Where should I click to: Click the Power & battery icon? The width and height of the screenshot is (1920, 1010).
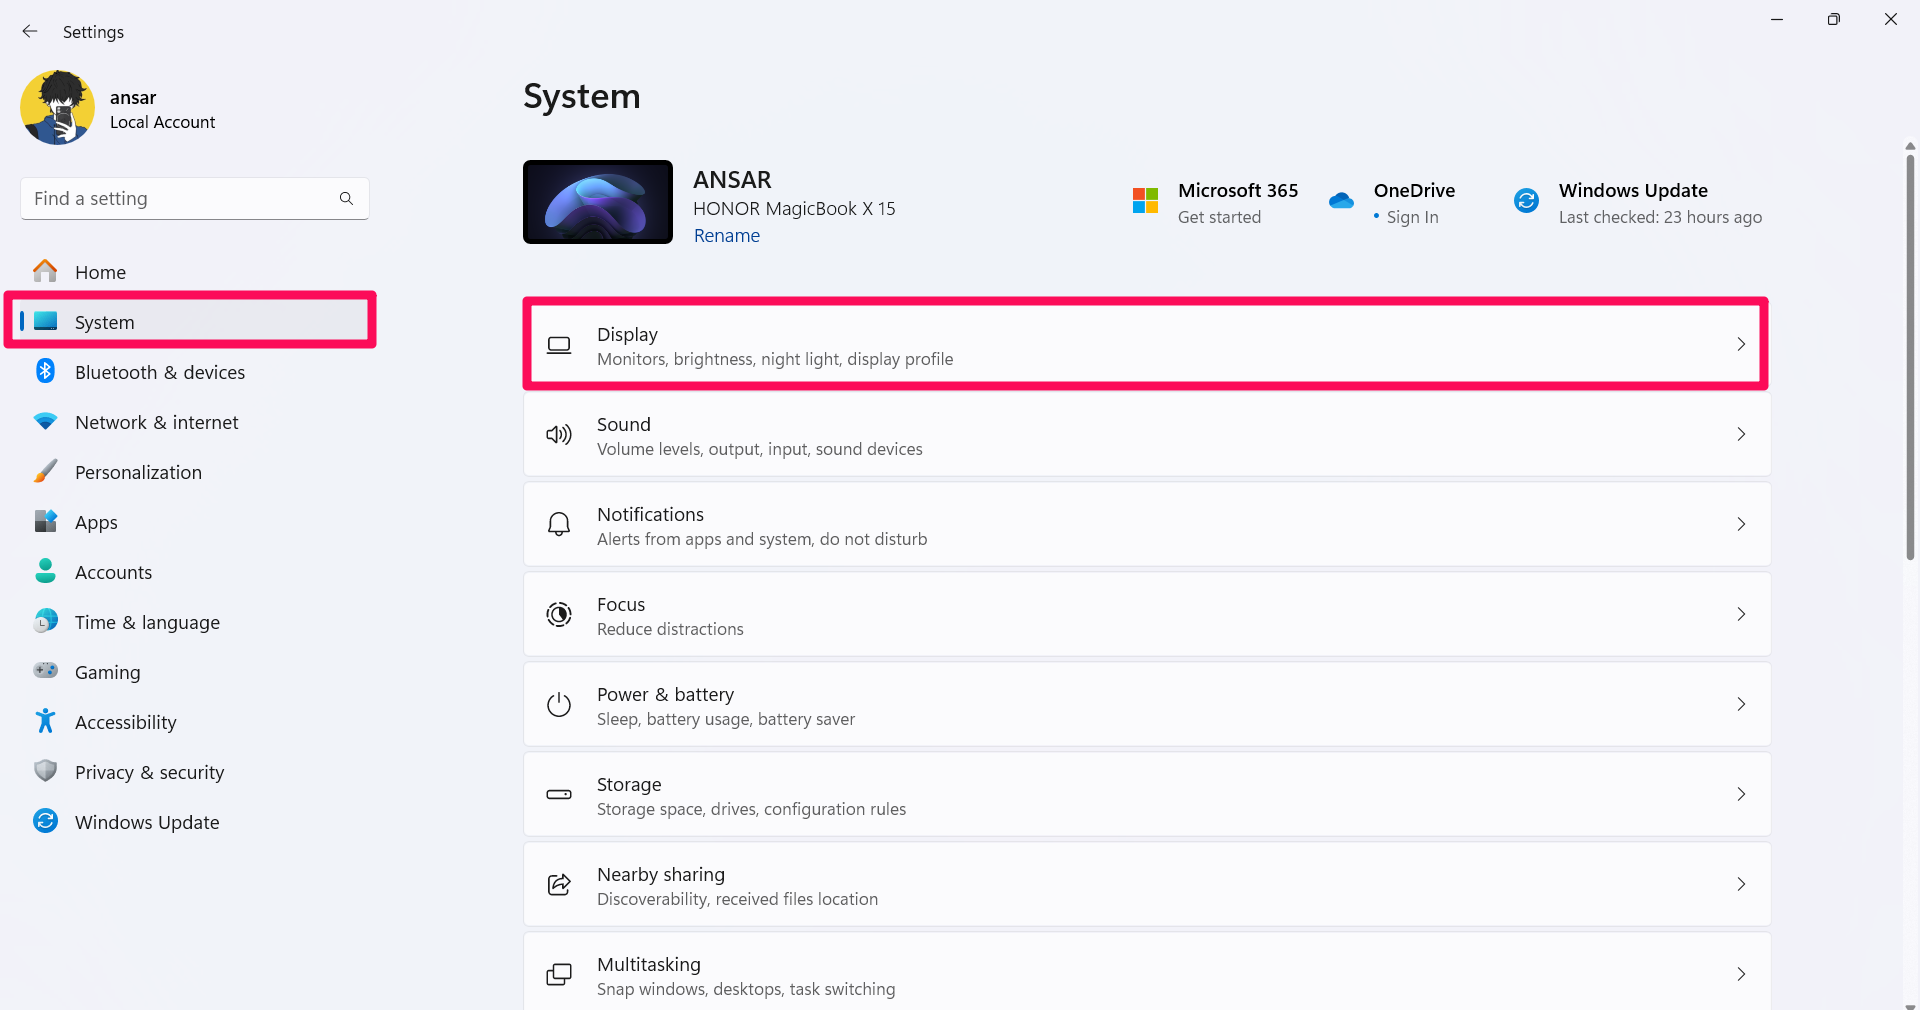(559, 704)
